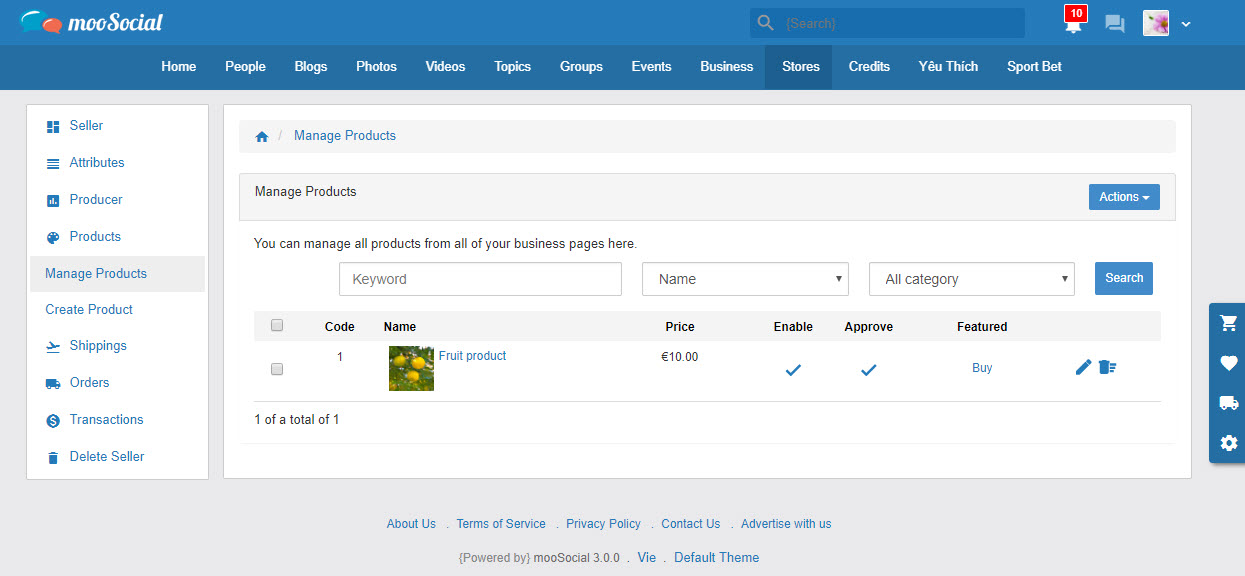The width and height of the screenshot is (1245, 576).
Task: Open Events in navigation bar
Action: (651, 66)
